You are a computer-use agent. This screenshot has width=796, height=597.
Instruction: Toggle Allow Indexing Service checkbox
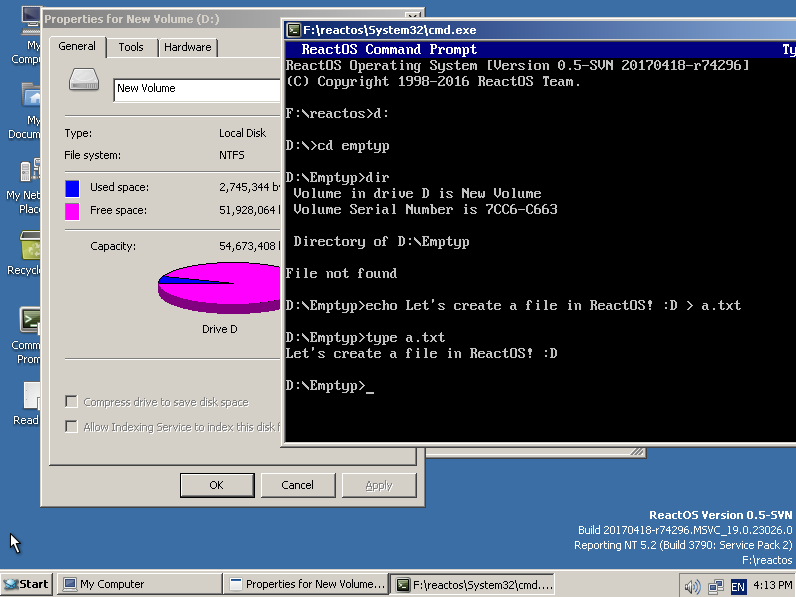(72, 426)
